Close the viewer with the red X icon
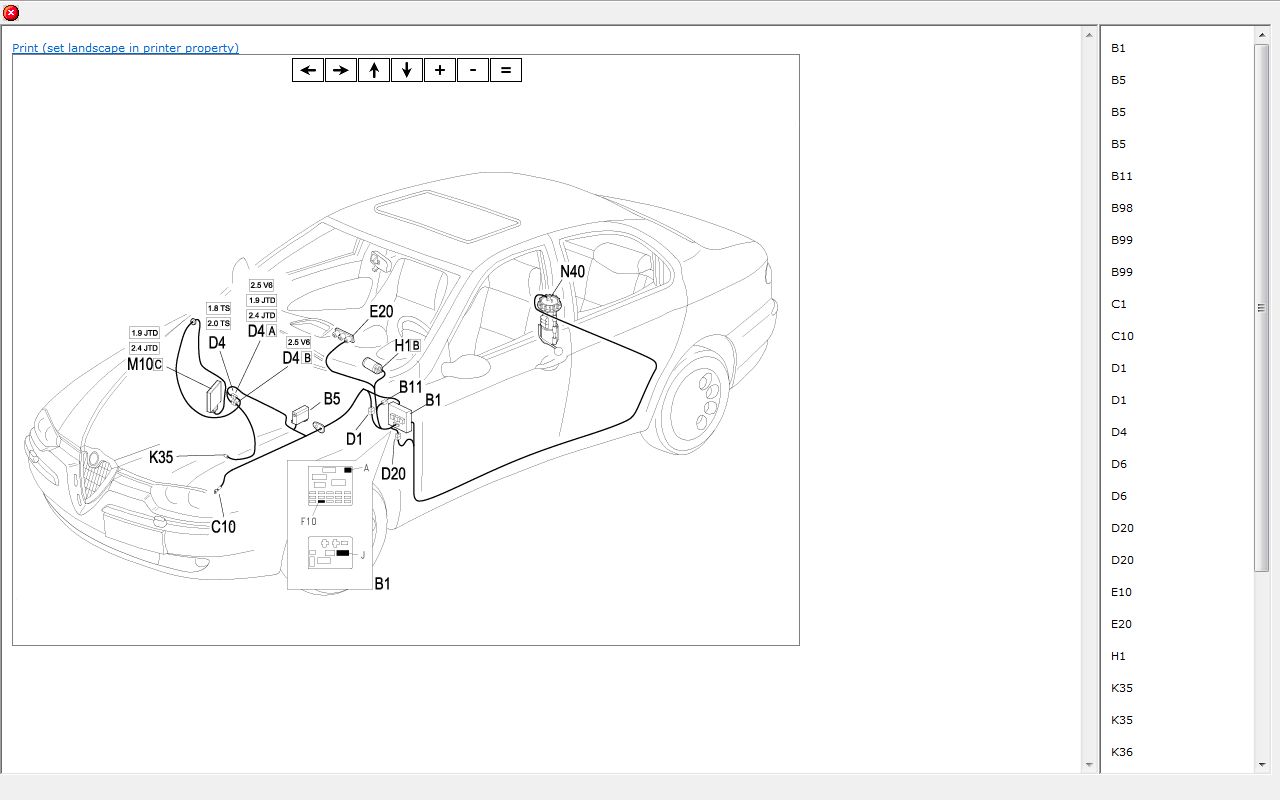This screenshot has width=1280, height=800. coord(11,13)
